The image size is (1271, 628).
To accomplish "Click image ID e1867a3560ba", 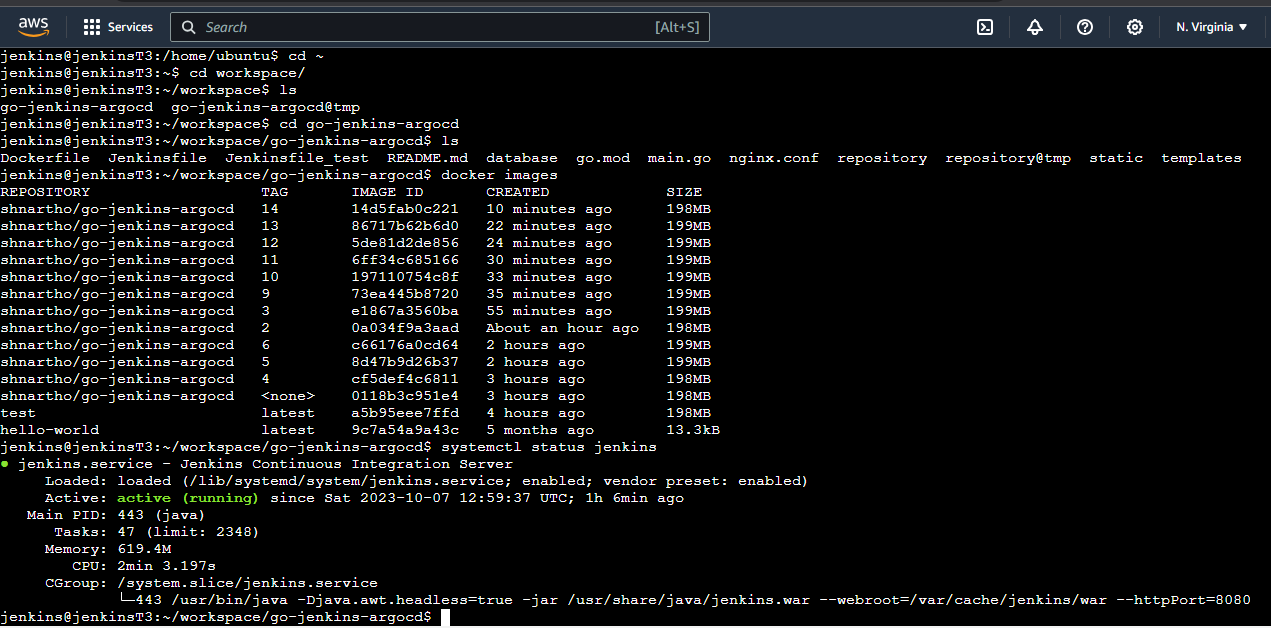I will pyautogui.click(x=405, y=311).
